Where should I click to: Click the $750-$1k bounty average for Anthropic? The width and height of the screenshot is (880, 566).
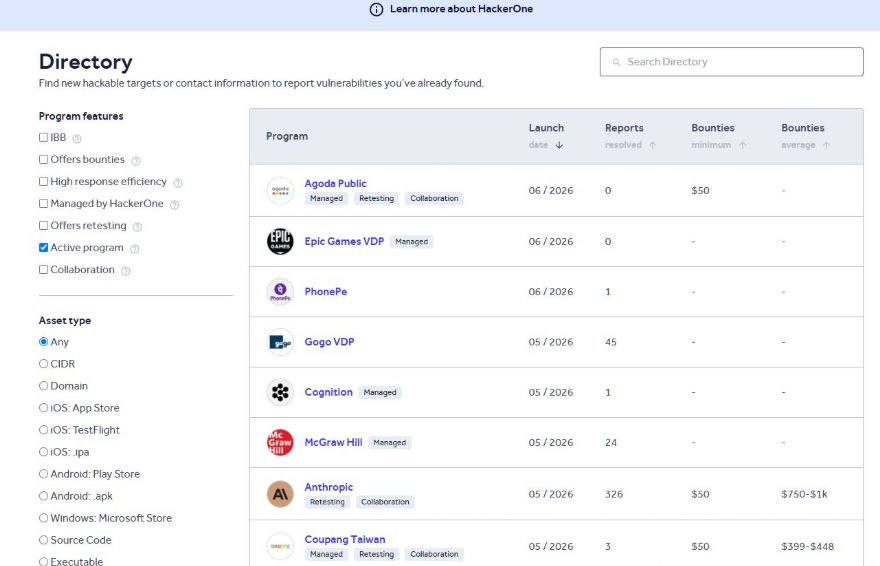804,494
